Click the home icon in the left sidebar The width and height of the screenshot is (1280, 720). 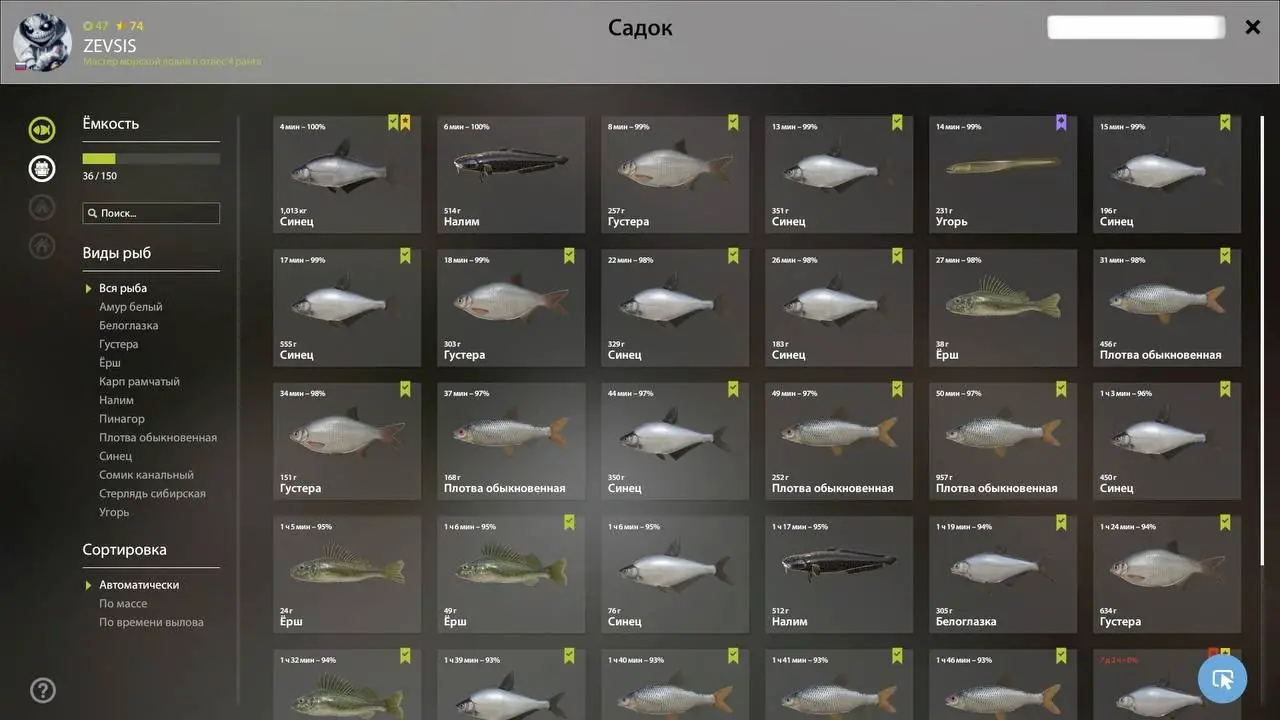pos(42,245)
